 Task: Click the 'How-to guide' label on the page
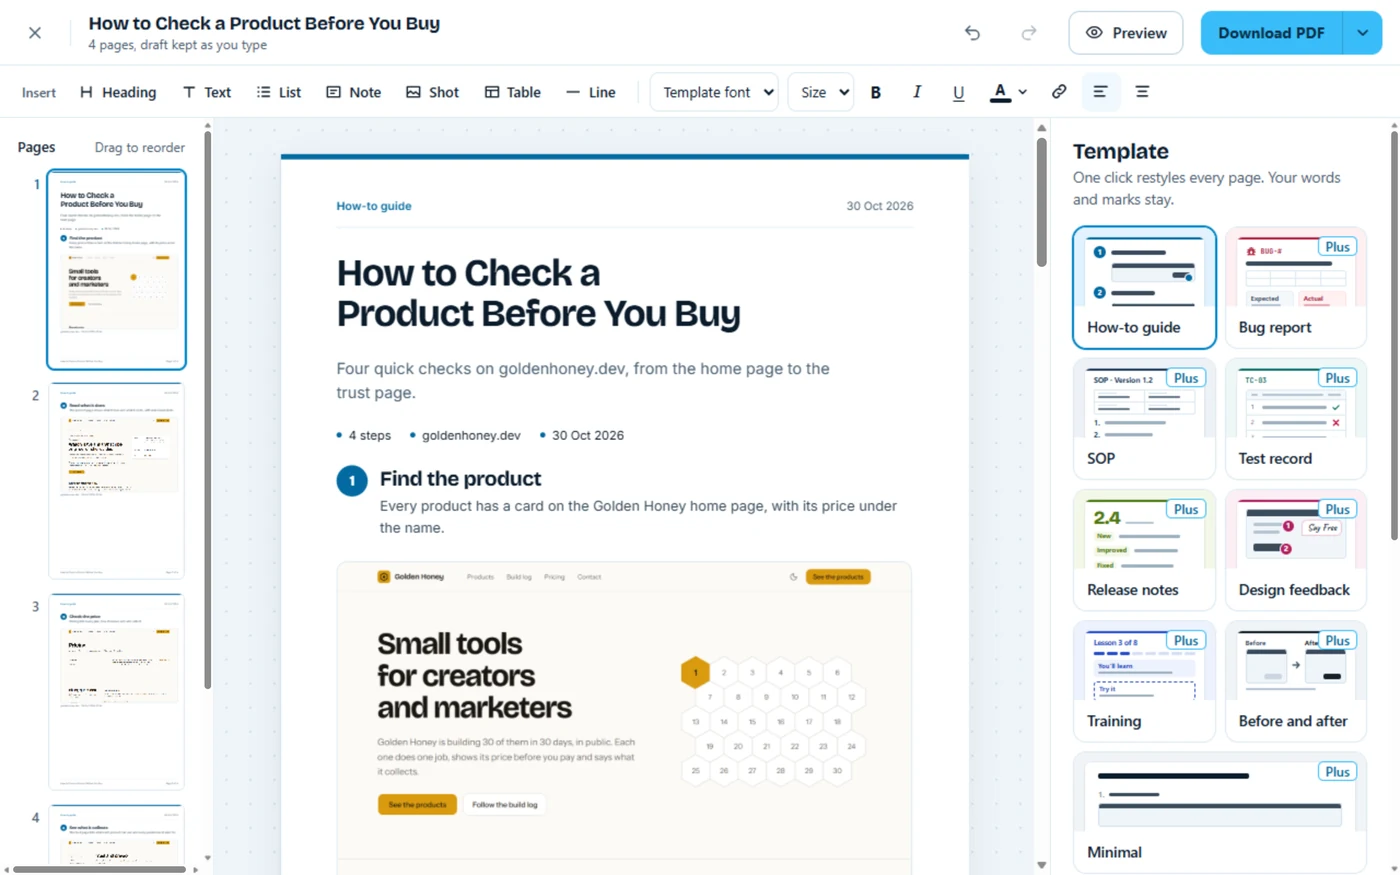(374, 206)
